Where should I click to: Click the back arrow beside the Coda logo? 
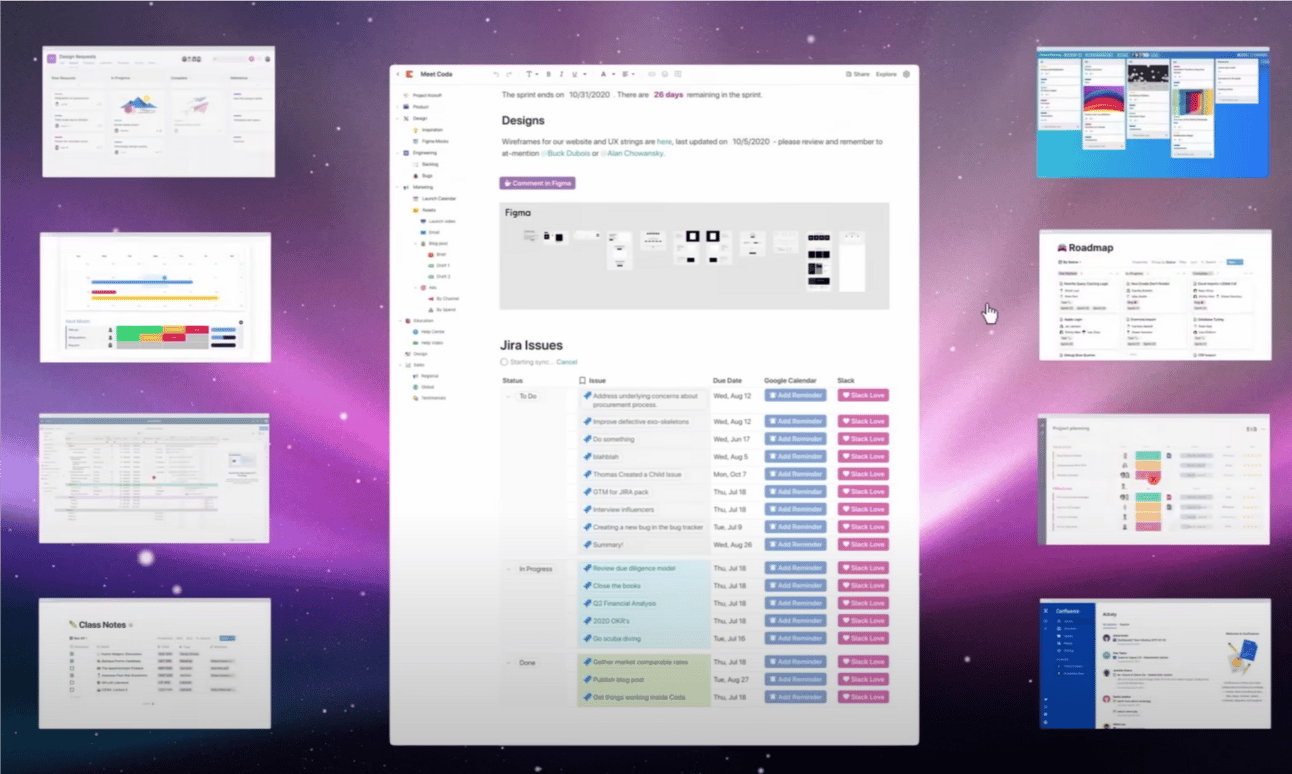click(397, 74)
